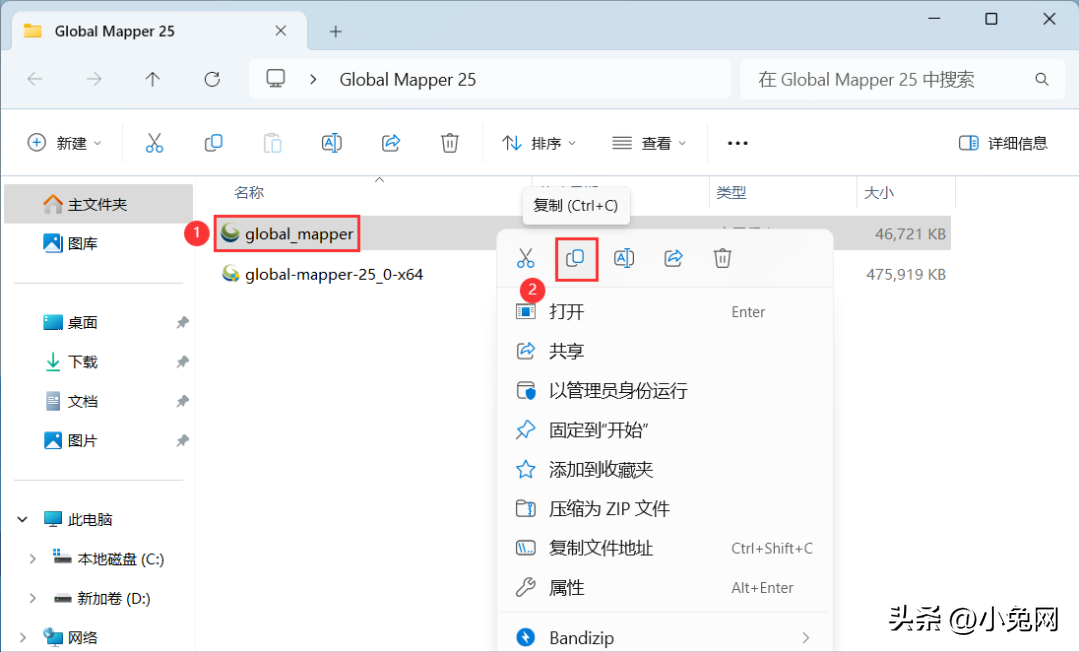Screen dimensions: 1079x652
Task: Click Delete trash icon in context menu
Action: click(722, 258)
